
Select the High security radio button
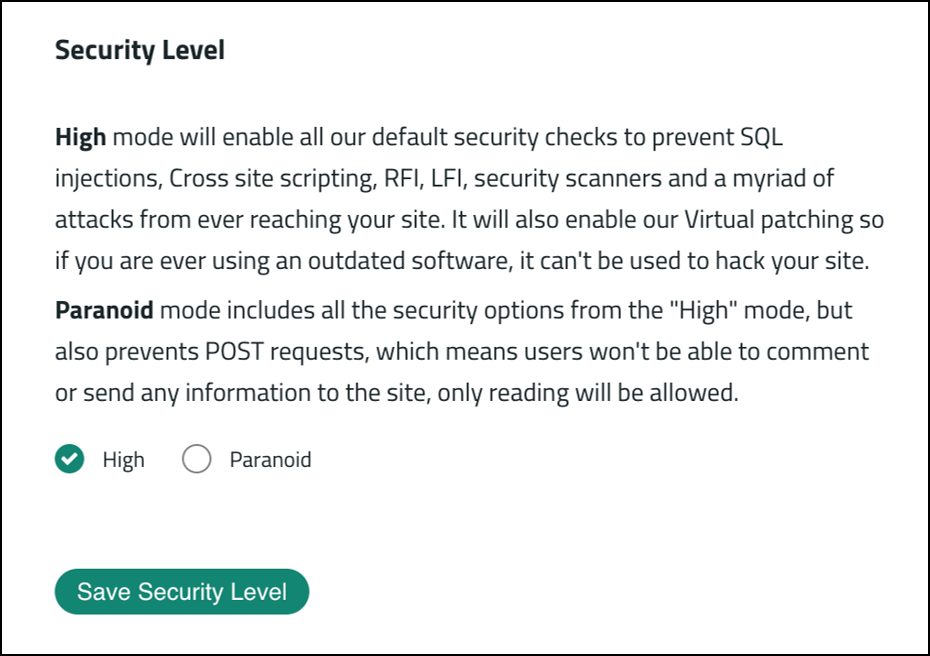(69, 460)
